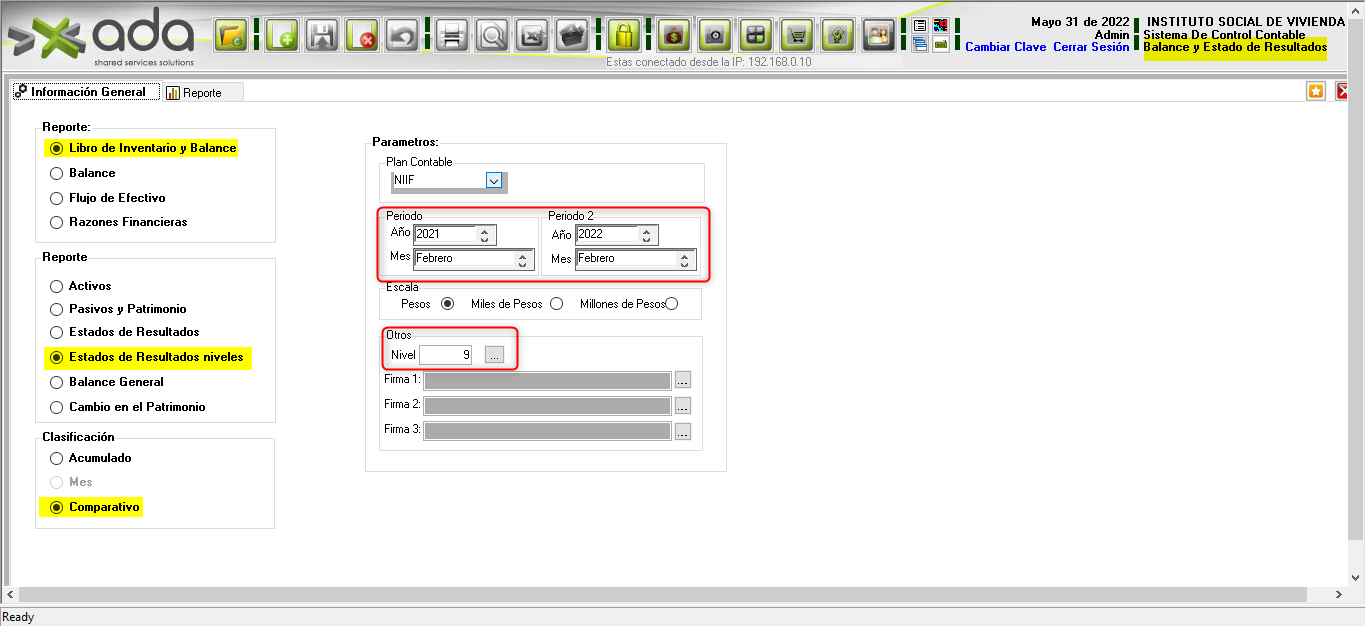Select the Flujo de Efectivo option
1366x627 pixels.
point(57,198)
